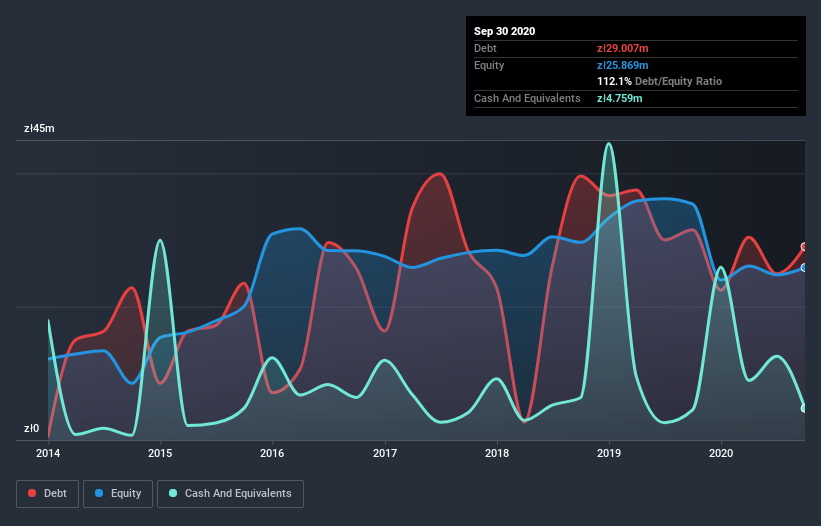
Task: Click the Equity value zł25.869m
Action: pyautogui.click(x=623, y=65)
